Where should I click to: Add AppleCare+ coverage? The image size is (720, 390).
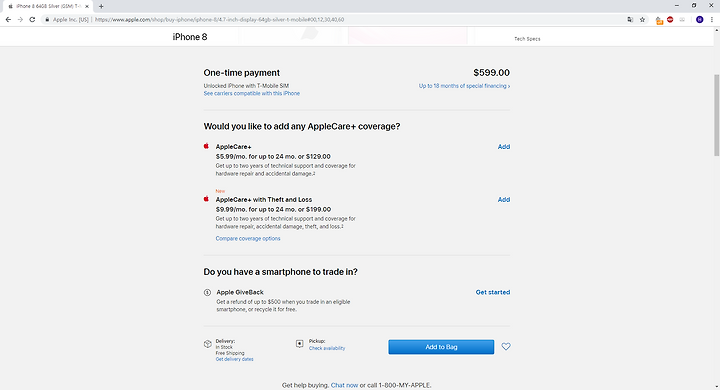point(504,147)
